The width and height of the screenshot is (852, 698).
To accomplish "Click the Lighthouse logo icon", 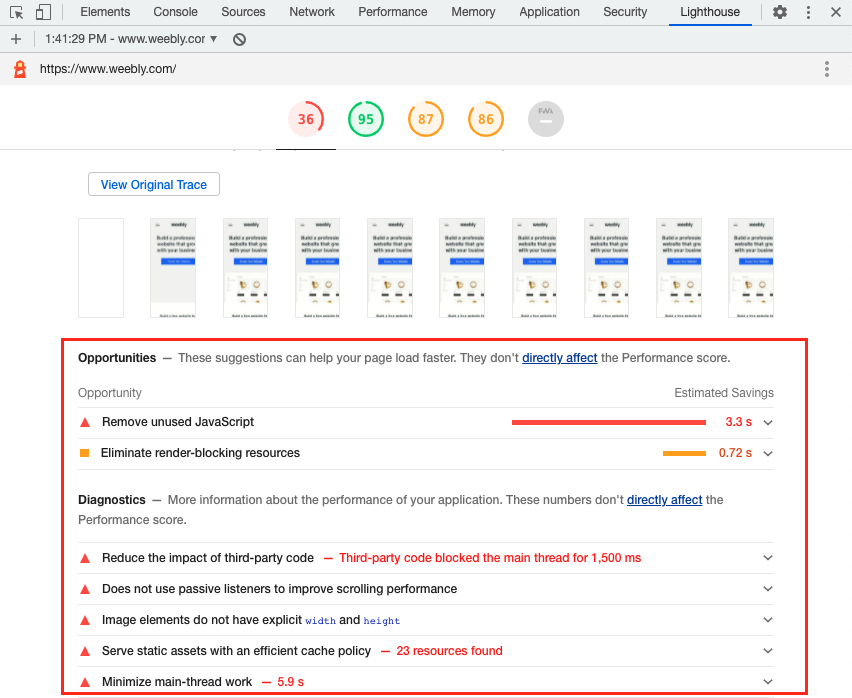I will coord(20,69).
